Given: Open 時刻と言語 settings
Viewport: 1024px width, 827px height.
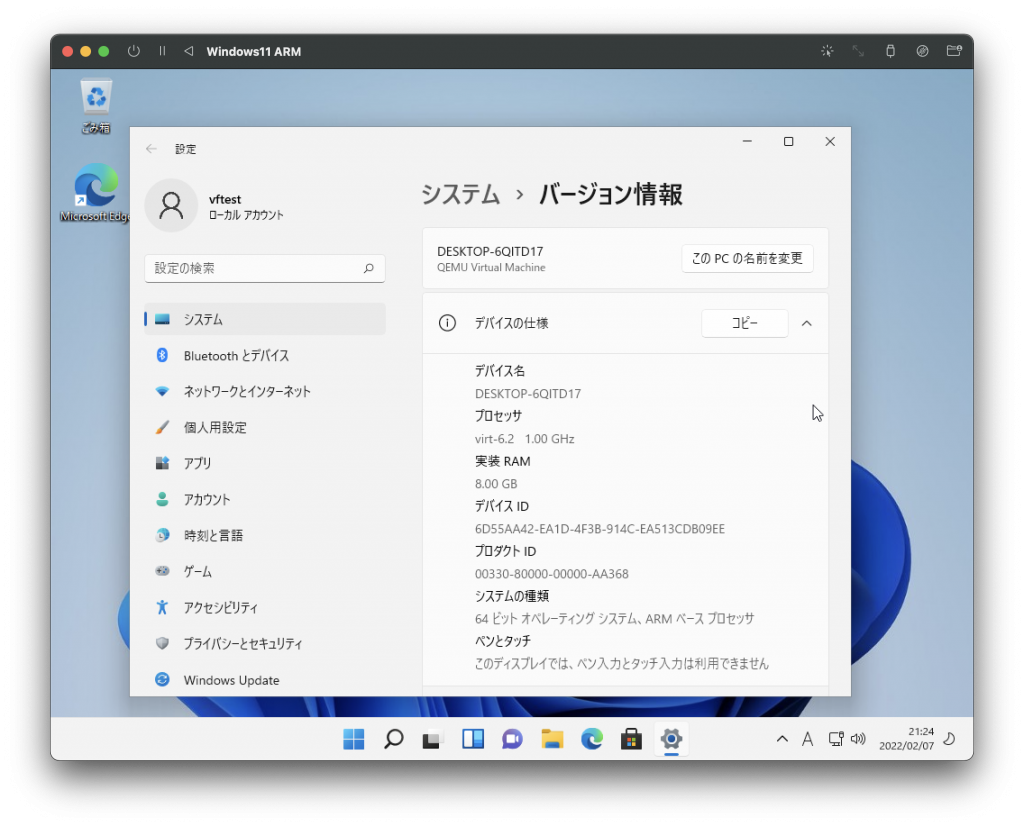Looking at the screenshot, I should click(x=264, y=536).
